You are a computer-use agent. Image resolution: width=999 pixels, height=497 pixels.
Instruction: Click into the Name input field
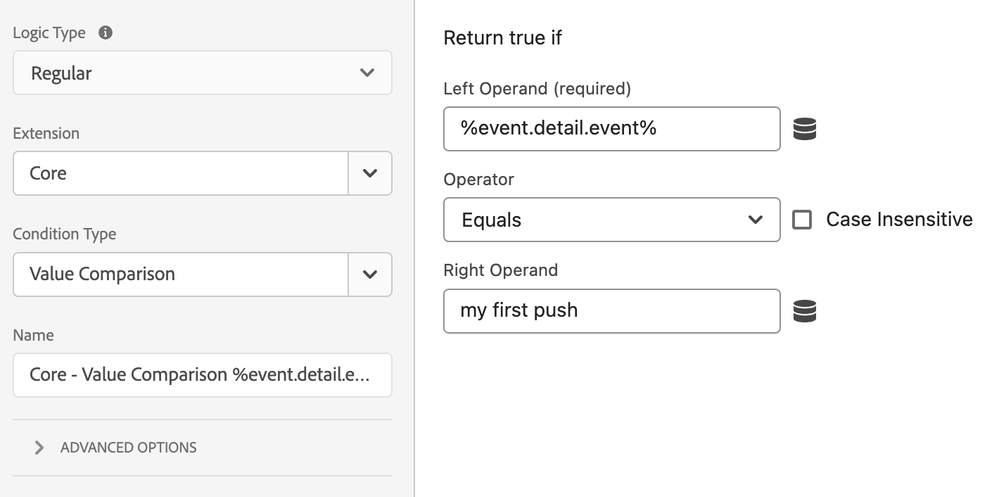pos(202,375)
